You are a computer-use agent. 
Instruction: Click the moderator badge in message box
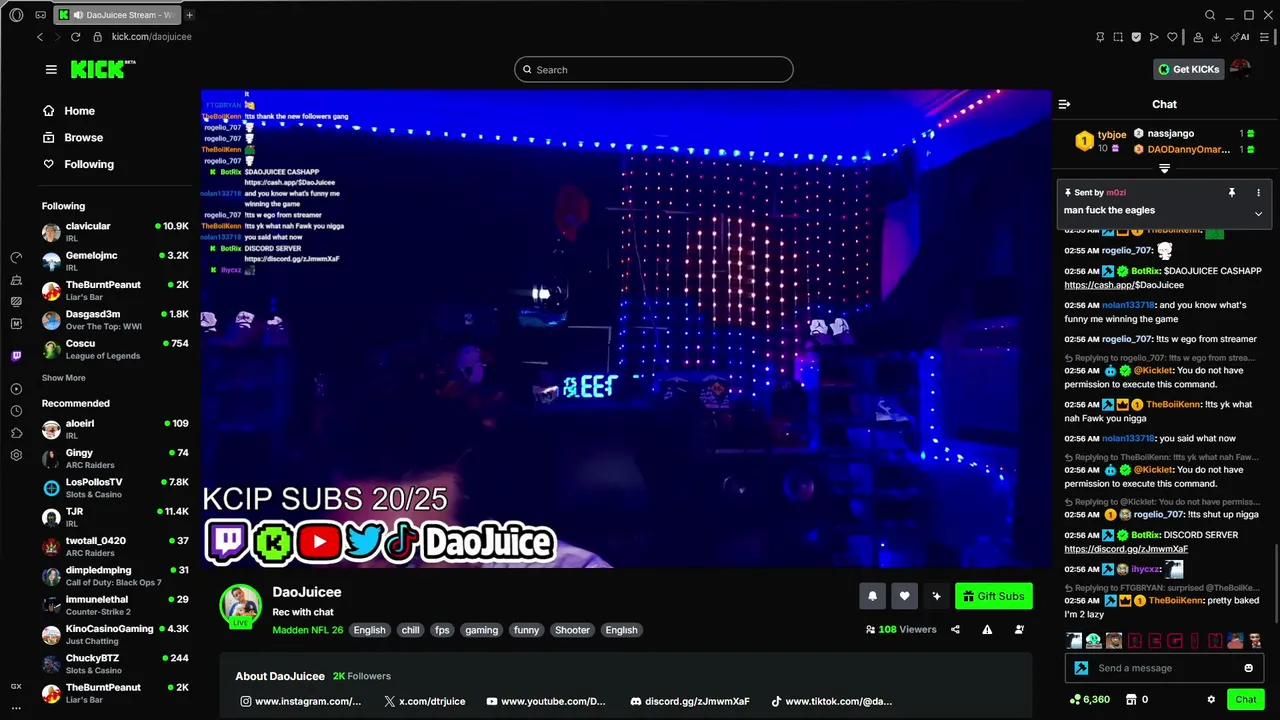pos(1081,668)
